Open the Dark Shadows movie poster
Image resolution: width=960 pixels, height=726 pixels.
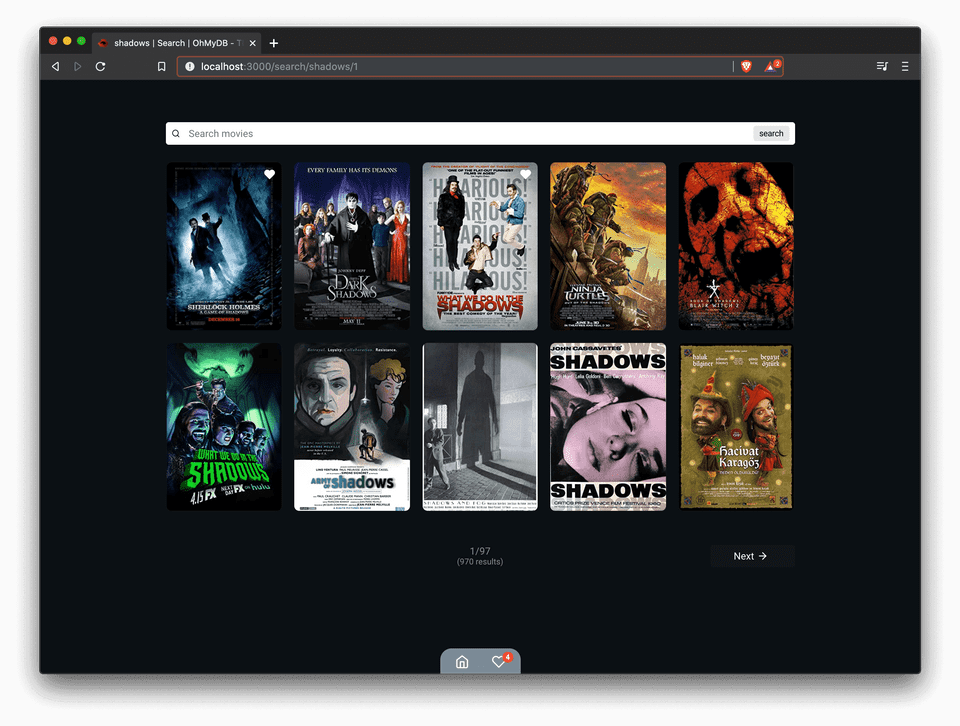[352, 246]
